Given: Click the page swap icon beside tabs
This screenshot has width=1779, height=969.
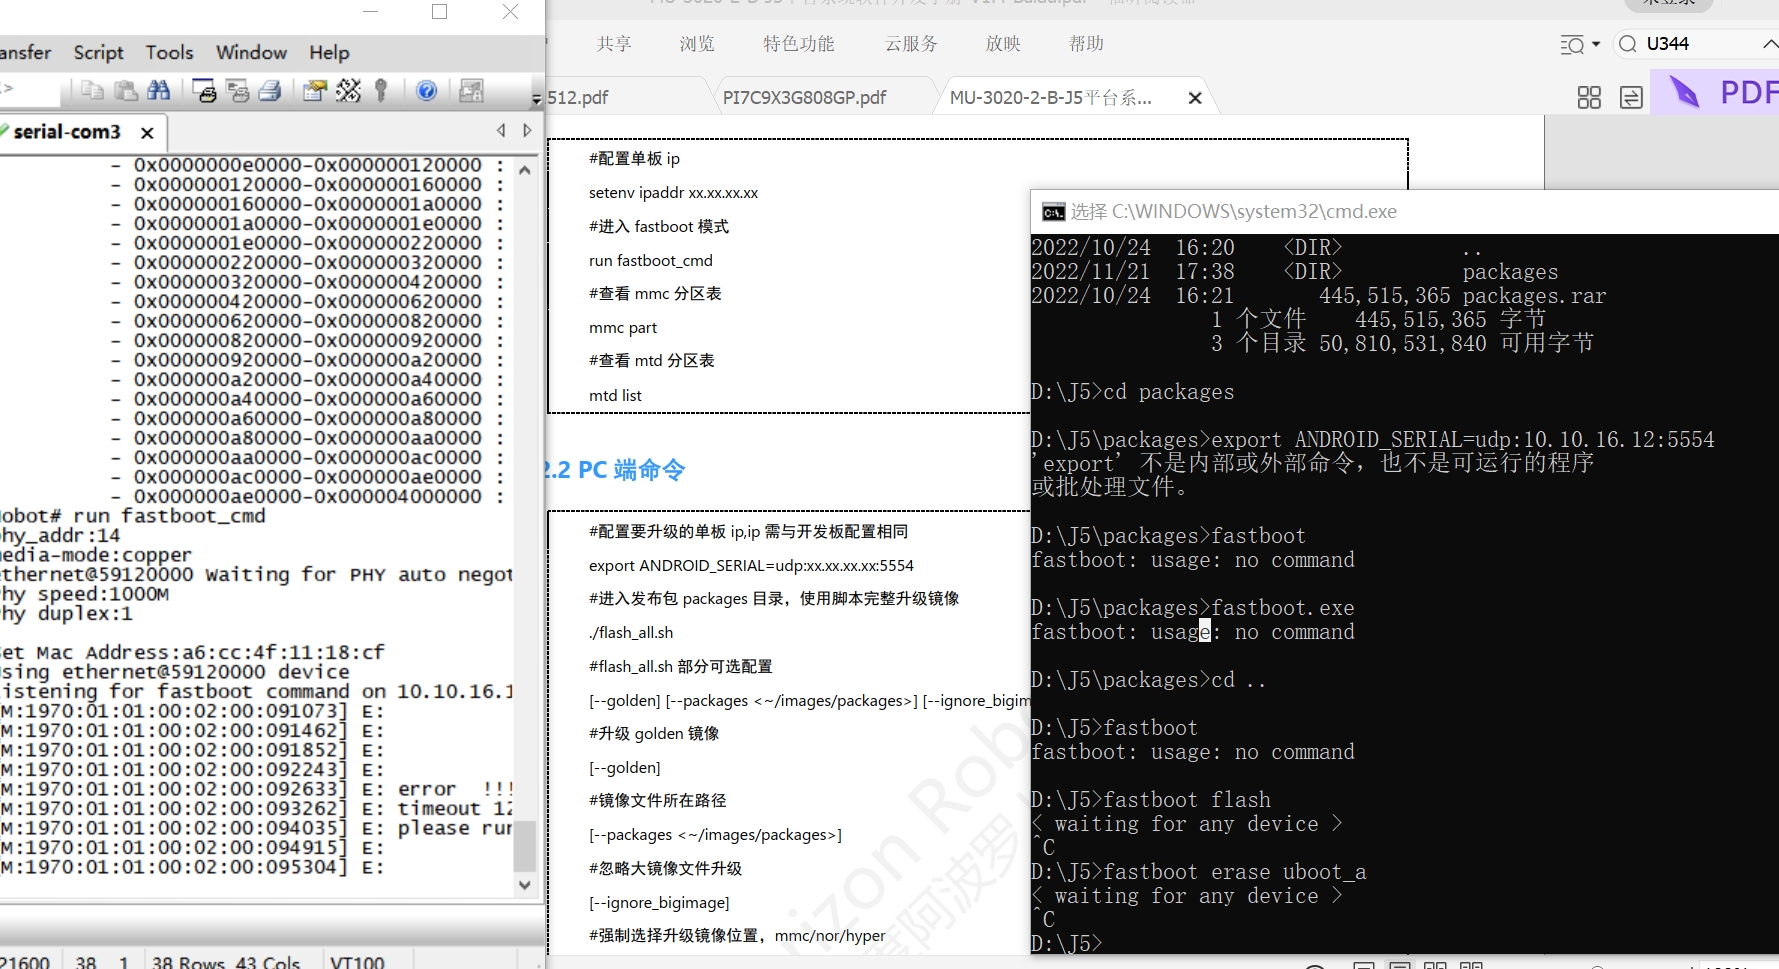Looking at the screenshot, I should point(1631,97).
